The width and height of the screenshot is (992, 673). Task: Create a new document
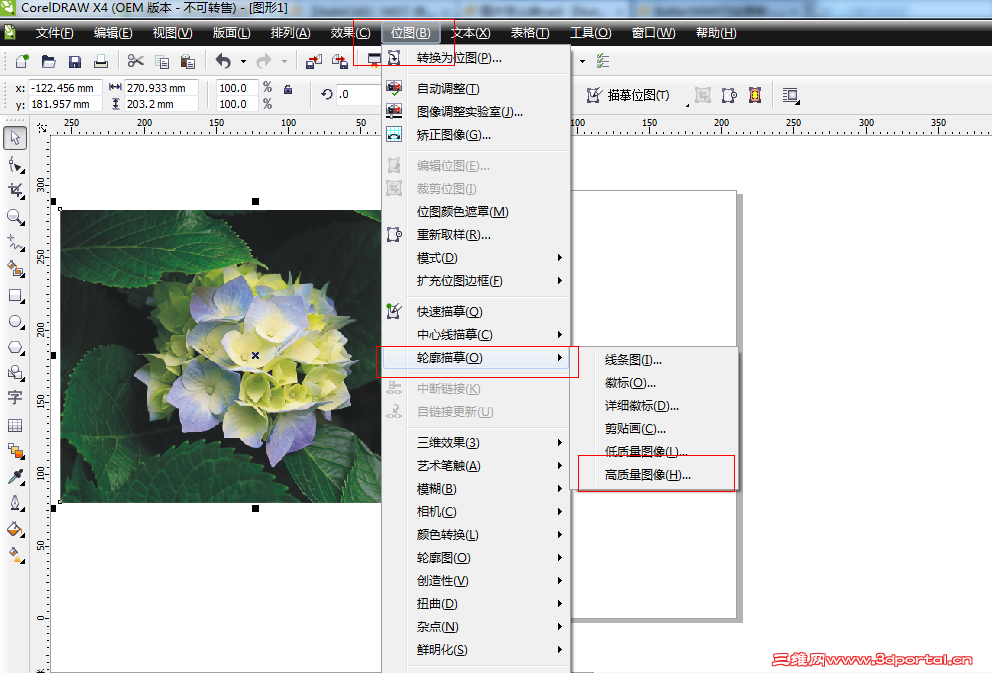(22, 61)
